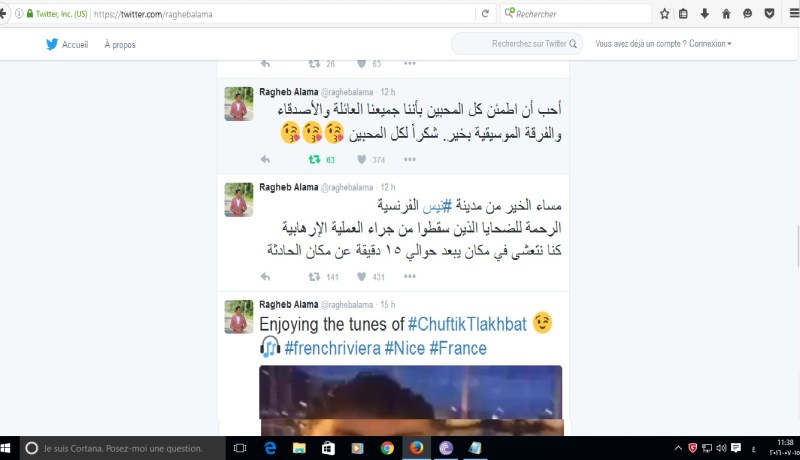Expand the Connexion login dropdown
Image resolution: width=800 pixels, height=460 pixels.
(710, 44)
